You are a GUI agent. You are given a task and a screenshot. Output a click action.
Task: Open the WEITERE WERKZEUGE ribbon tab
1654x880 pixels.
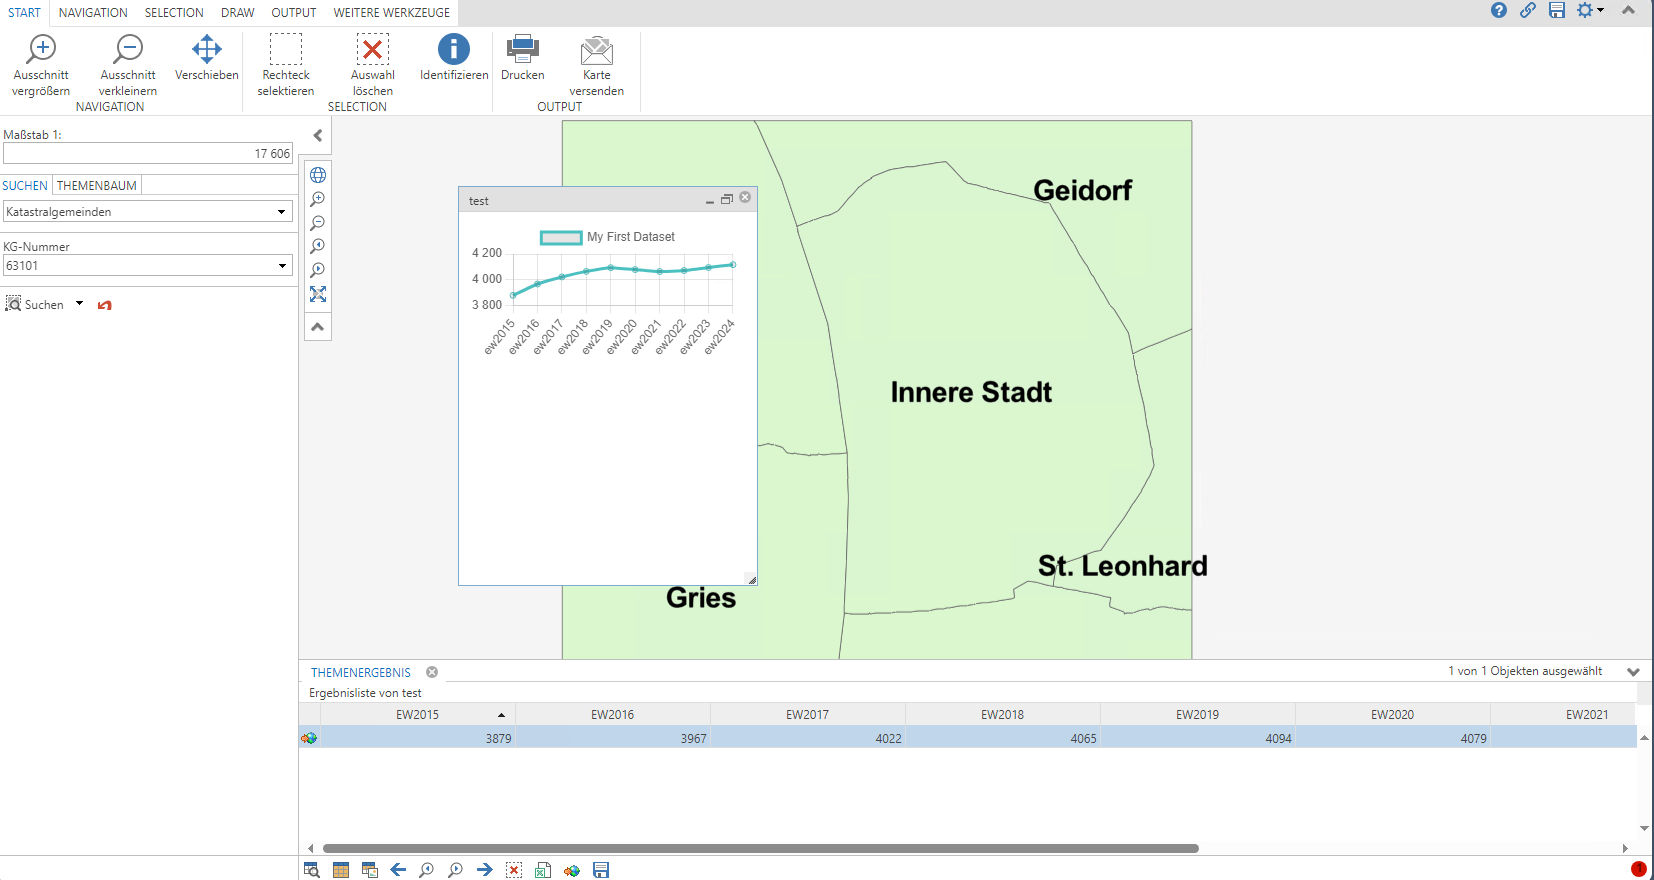click(391, 13)
